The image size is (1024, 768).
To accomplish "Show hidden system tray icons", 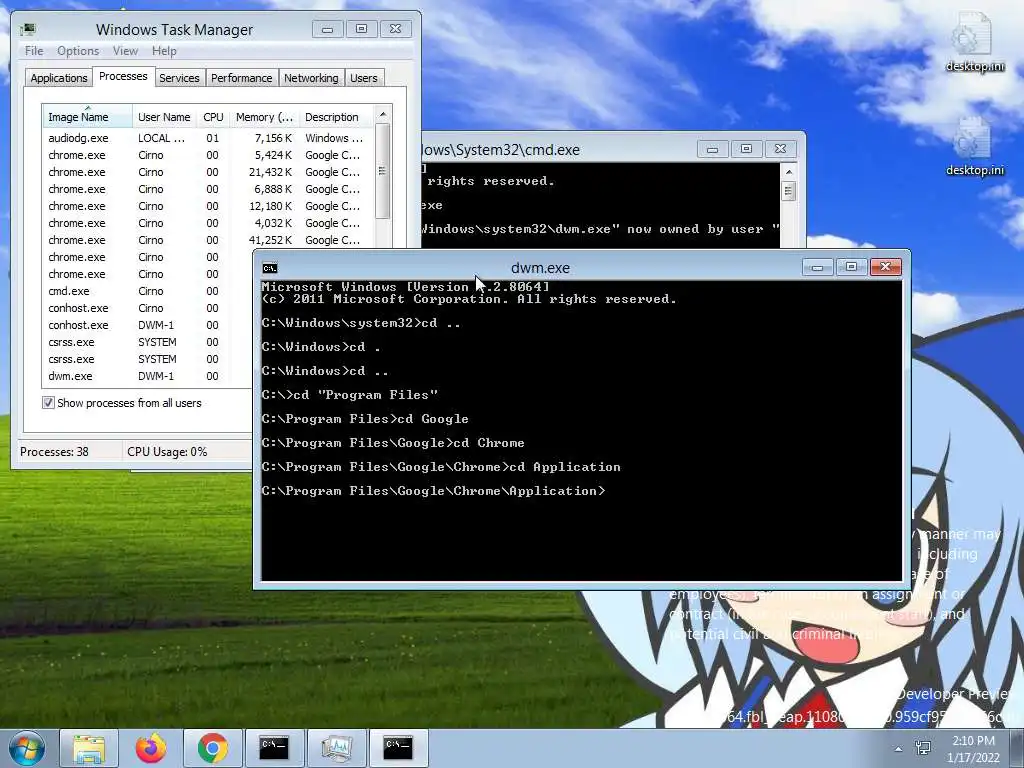I will click(x=899, y=749).
